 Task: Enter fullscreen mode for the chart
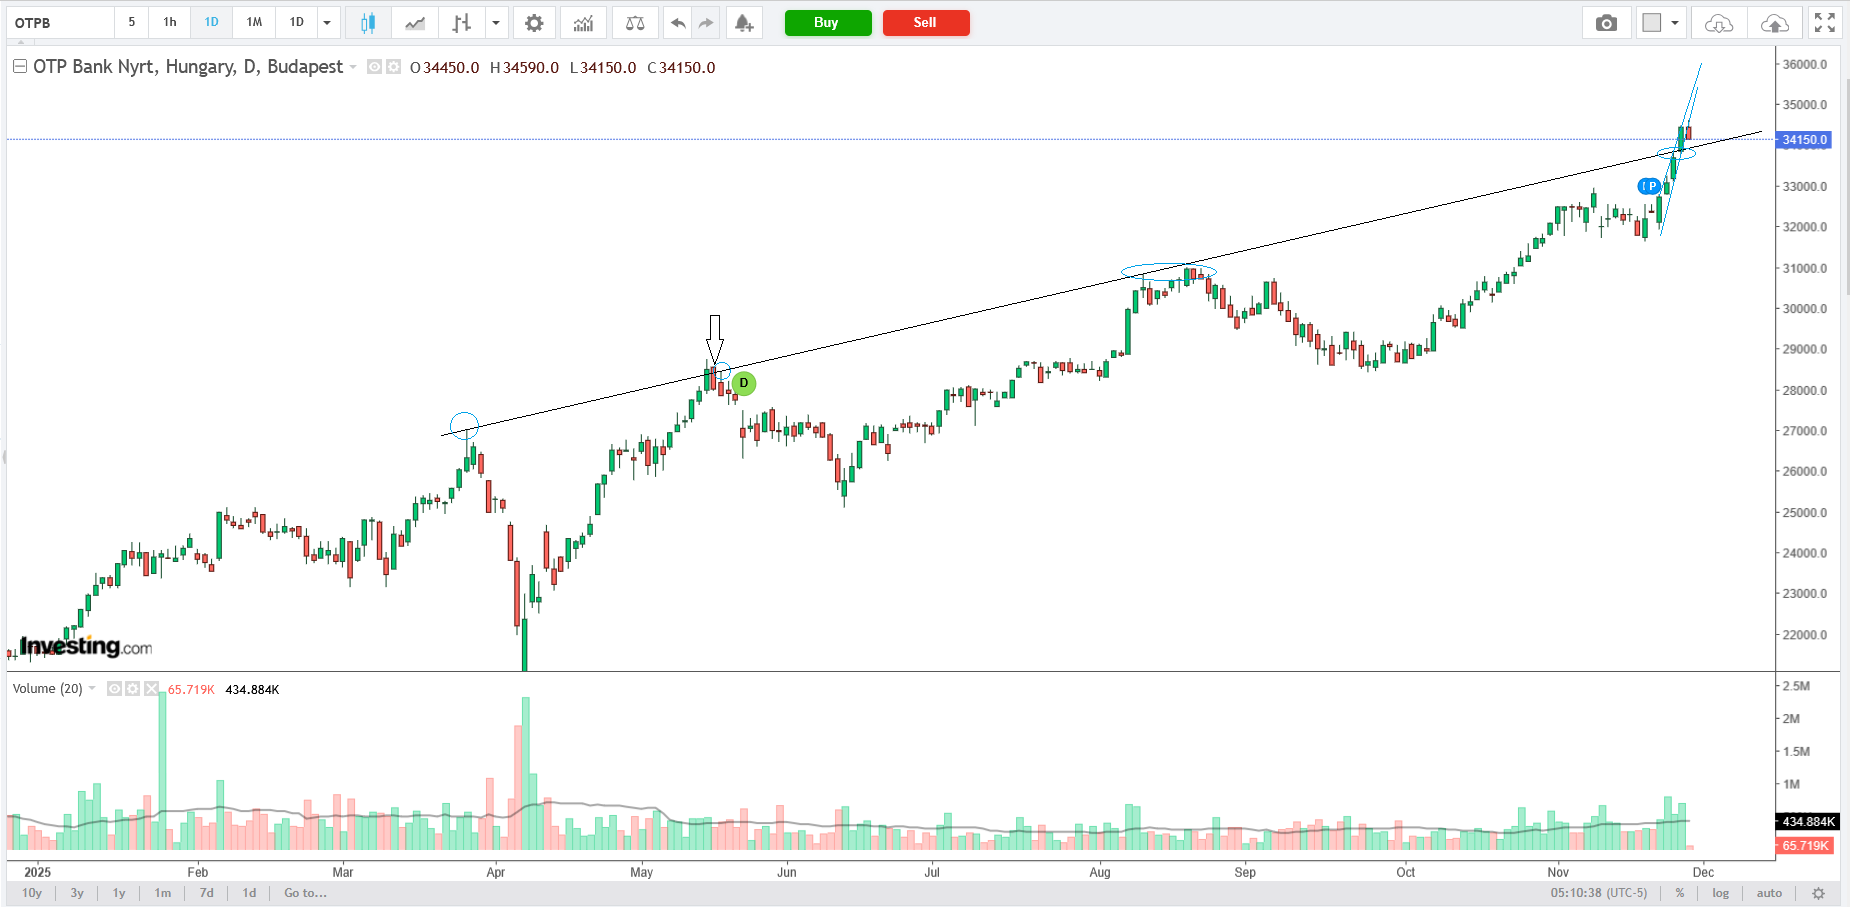(x=1824, y=23)
